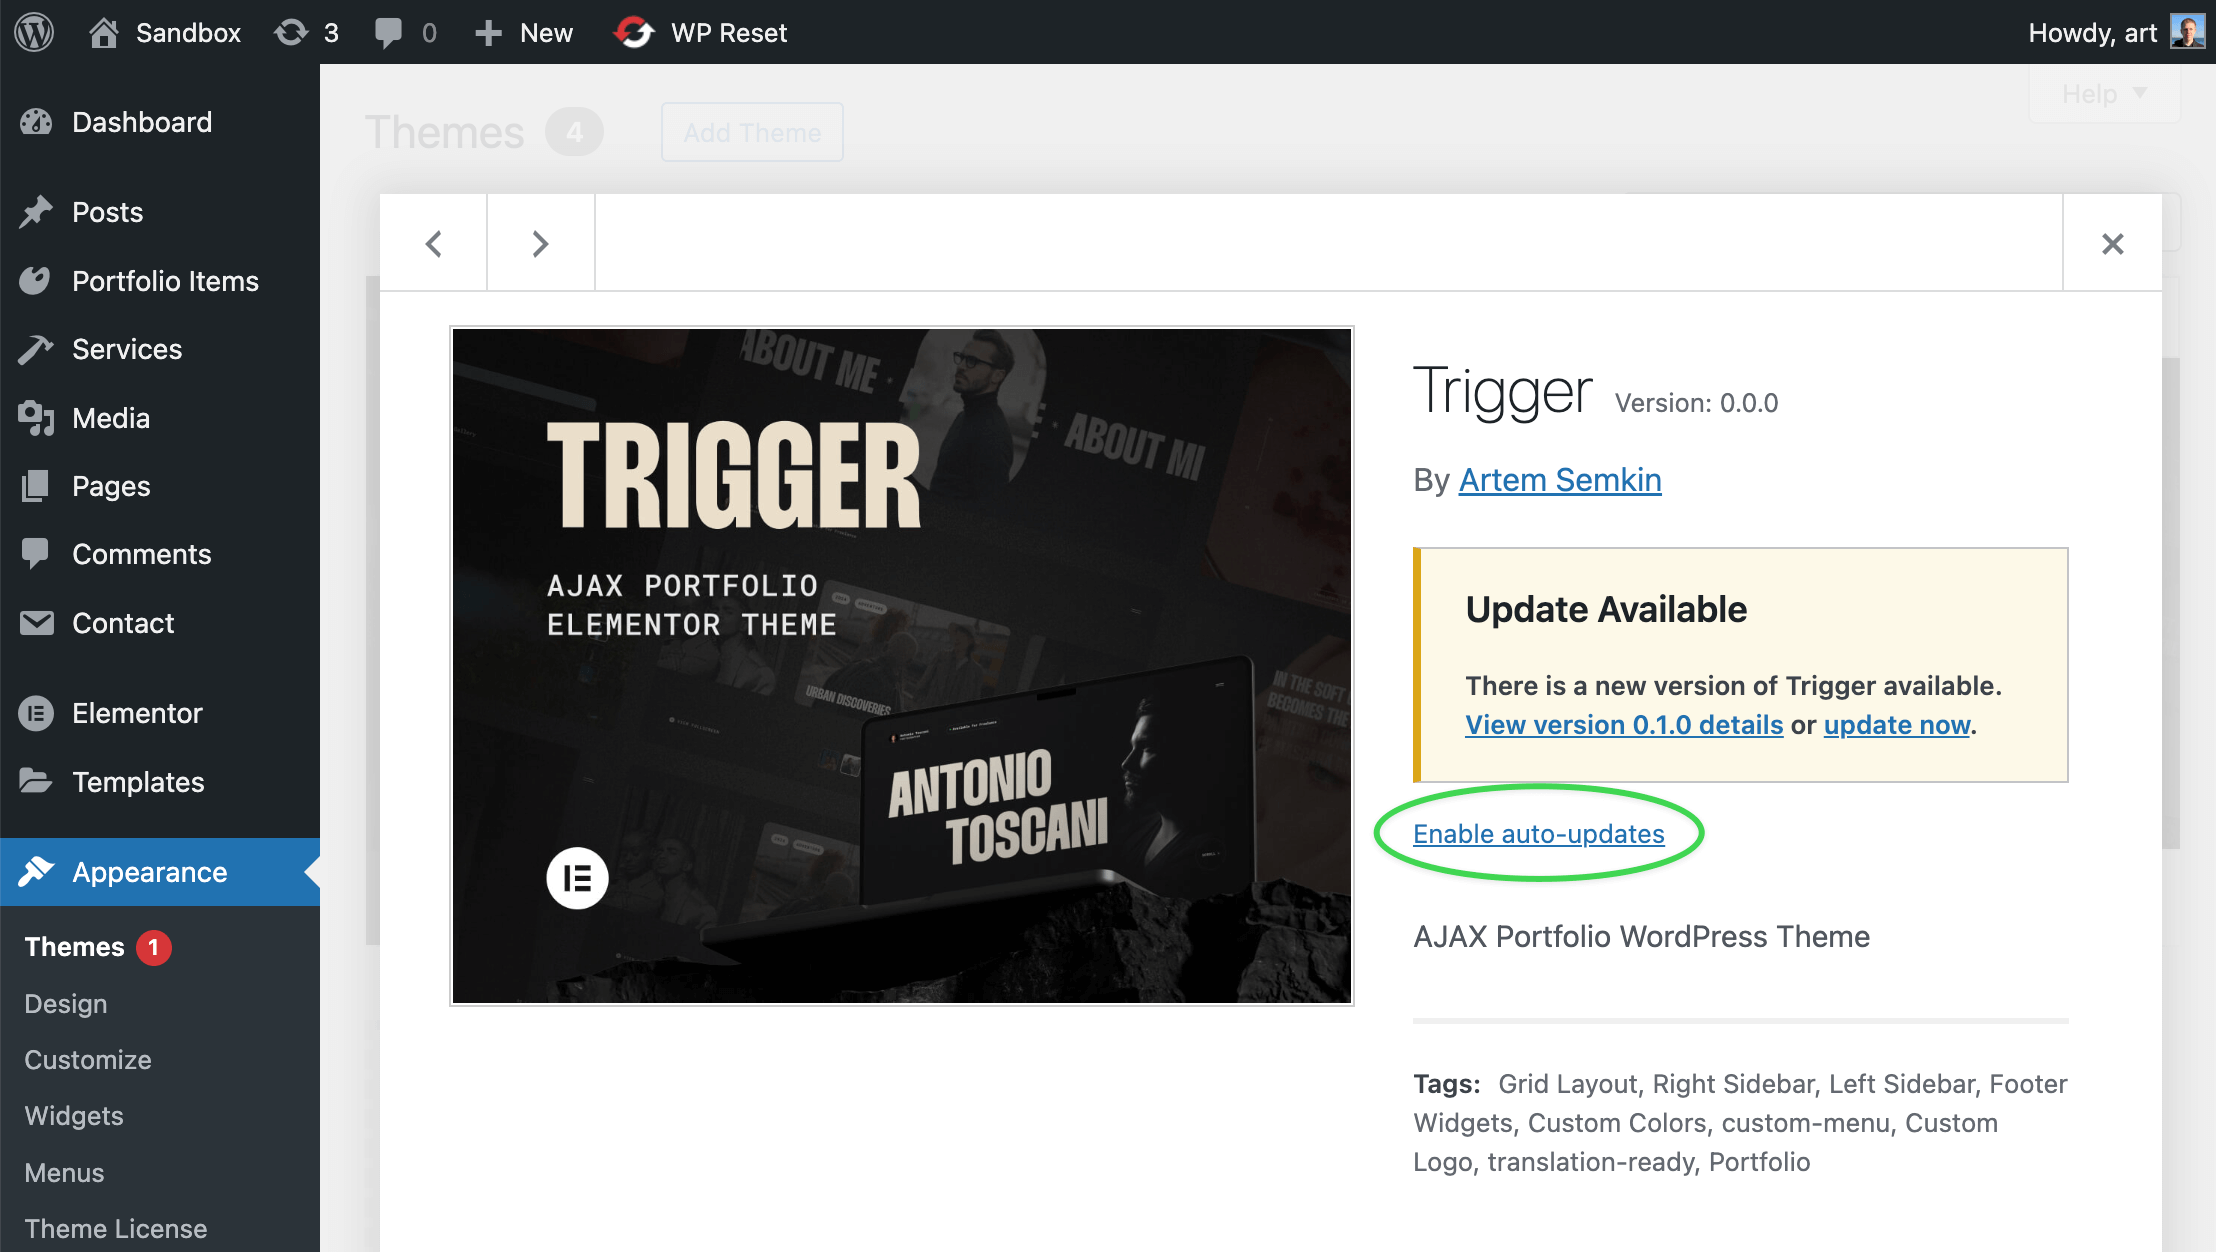Screen dimensions: 2216x1252
Task: Open Media via its sidebar icon
Action: 36,418
